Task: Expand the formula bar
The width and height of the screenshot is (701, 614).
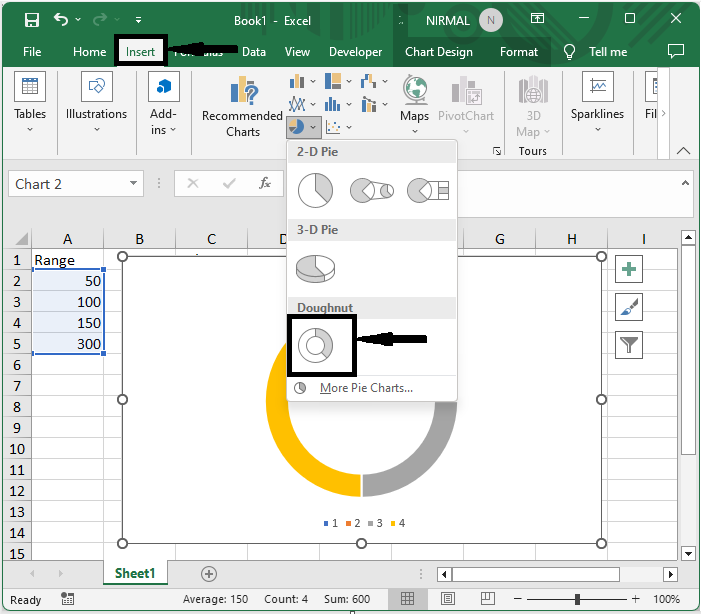Action: 685,183
